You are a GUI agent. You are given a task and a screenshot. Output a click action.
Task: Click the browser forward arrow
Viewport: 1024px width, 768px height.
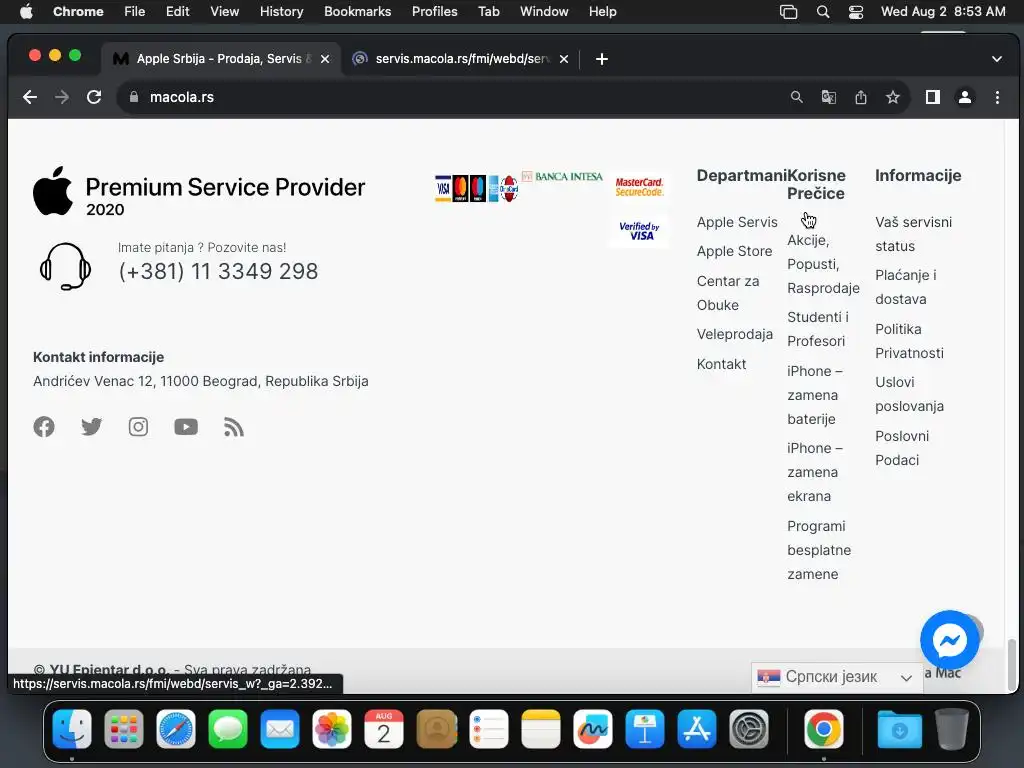(62, 97)
